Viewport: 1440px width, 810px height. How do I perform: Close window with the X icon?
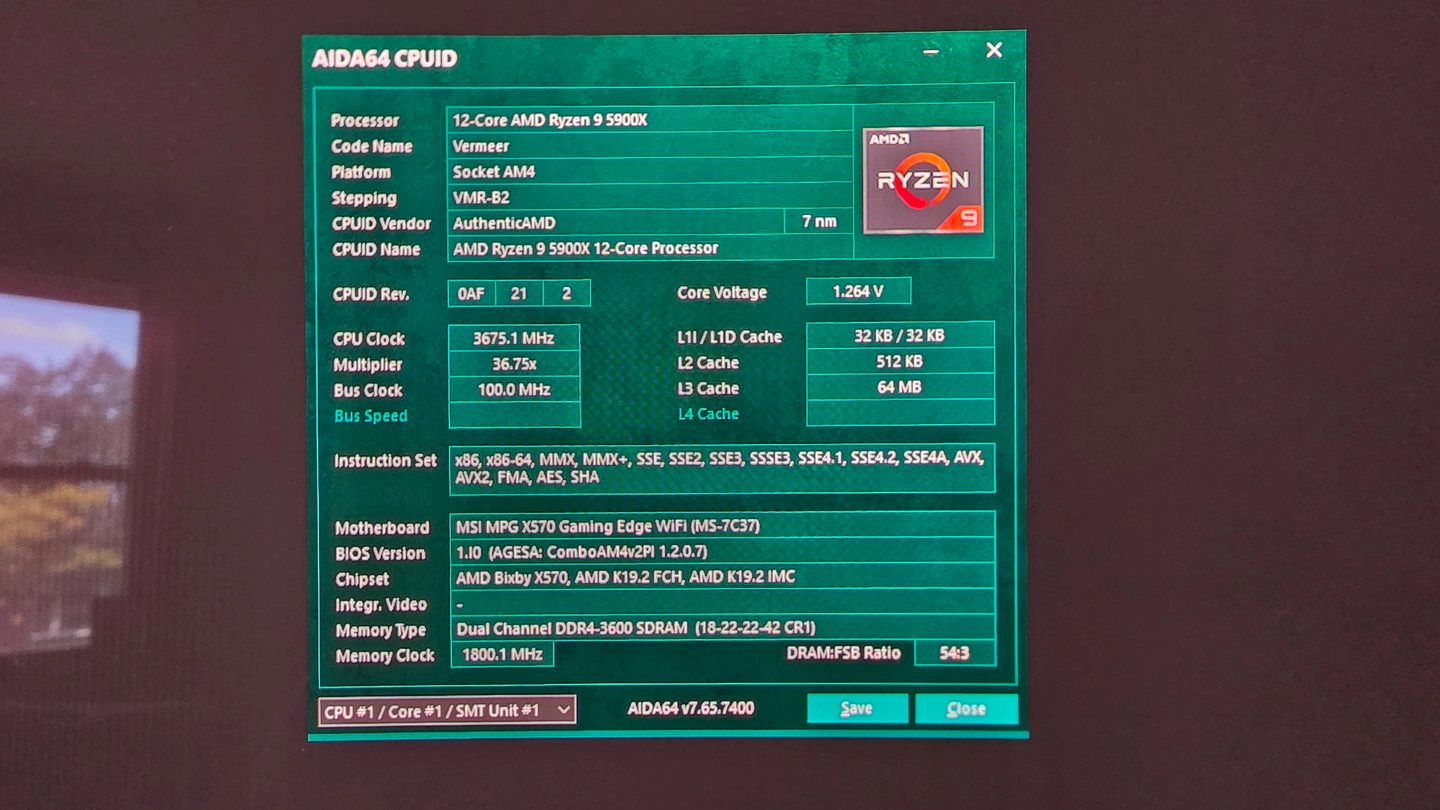pos(994,50)
